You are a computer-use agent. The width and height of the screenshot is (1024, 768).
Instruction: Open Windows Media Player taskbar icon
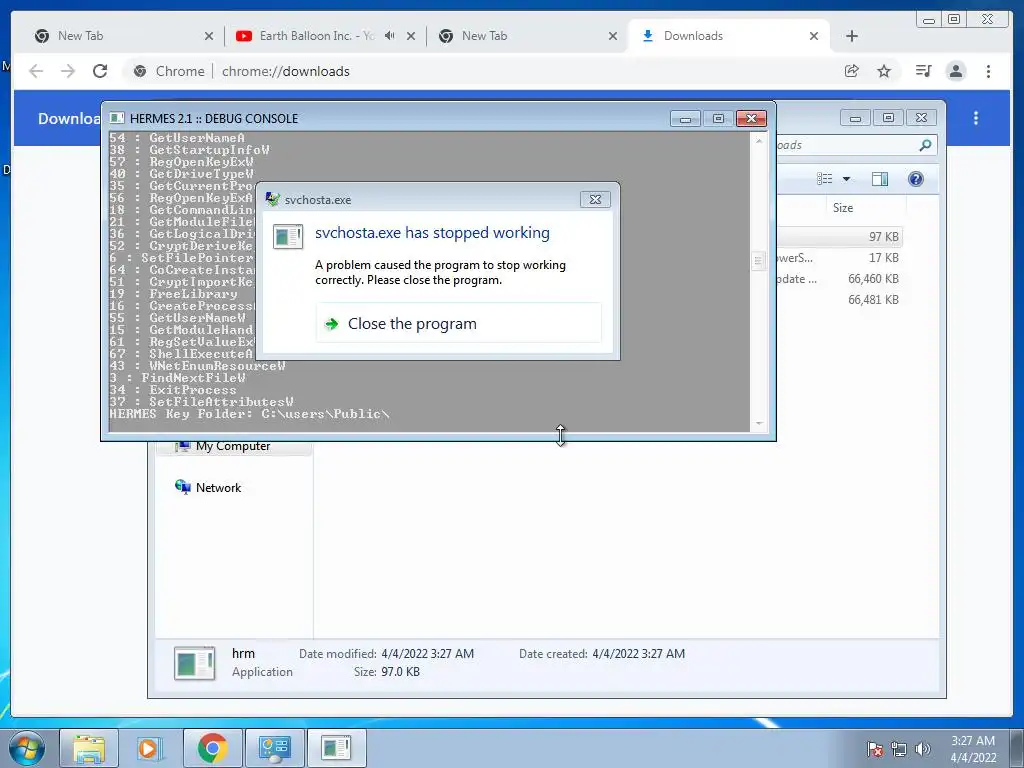point(150,748)
